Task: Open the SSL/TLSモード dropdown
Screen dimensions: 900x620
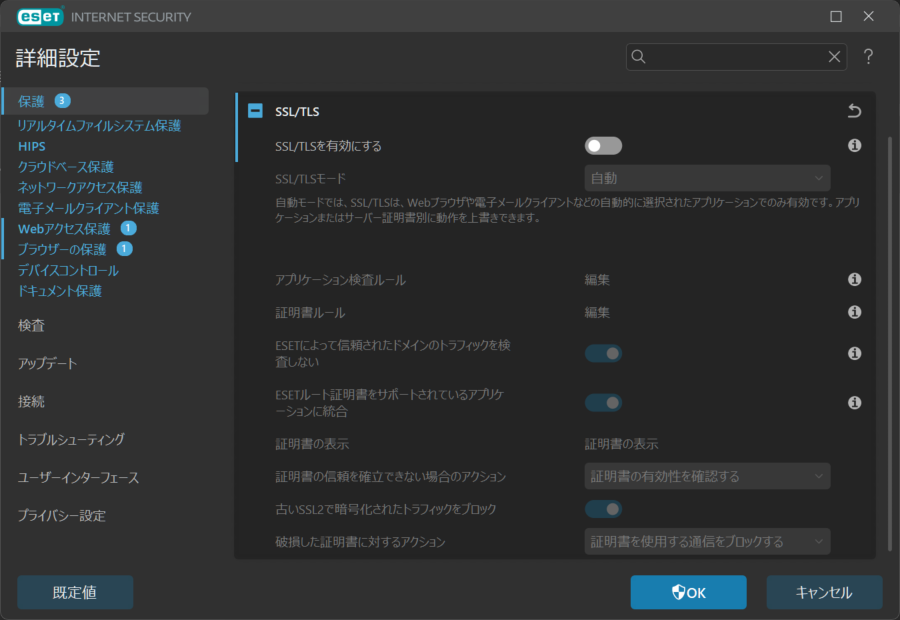Action: 707,179
